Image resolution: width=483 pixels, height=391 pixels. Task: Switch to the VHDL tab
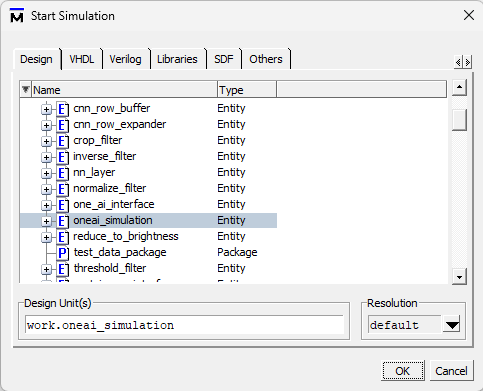82,59
